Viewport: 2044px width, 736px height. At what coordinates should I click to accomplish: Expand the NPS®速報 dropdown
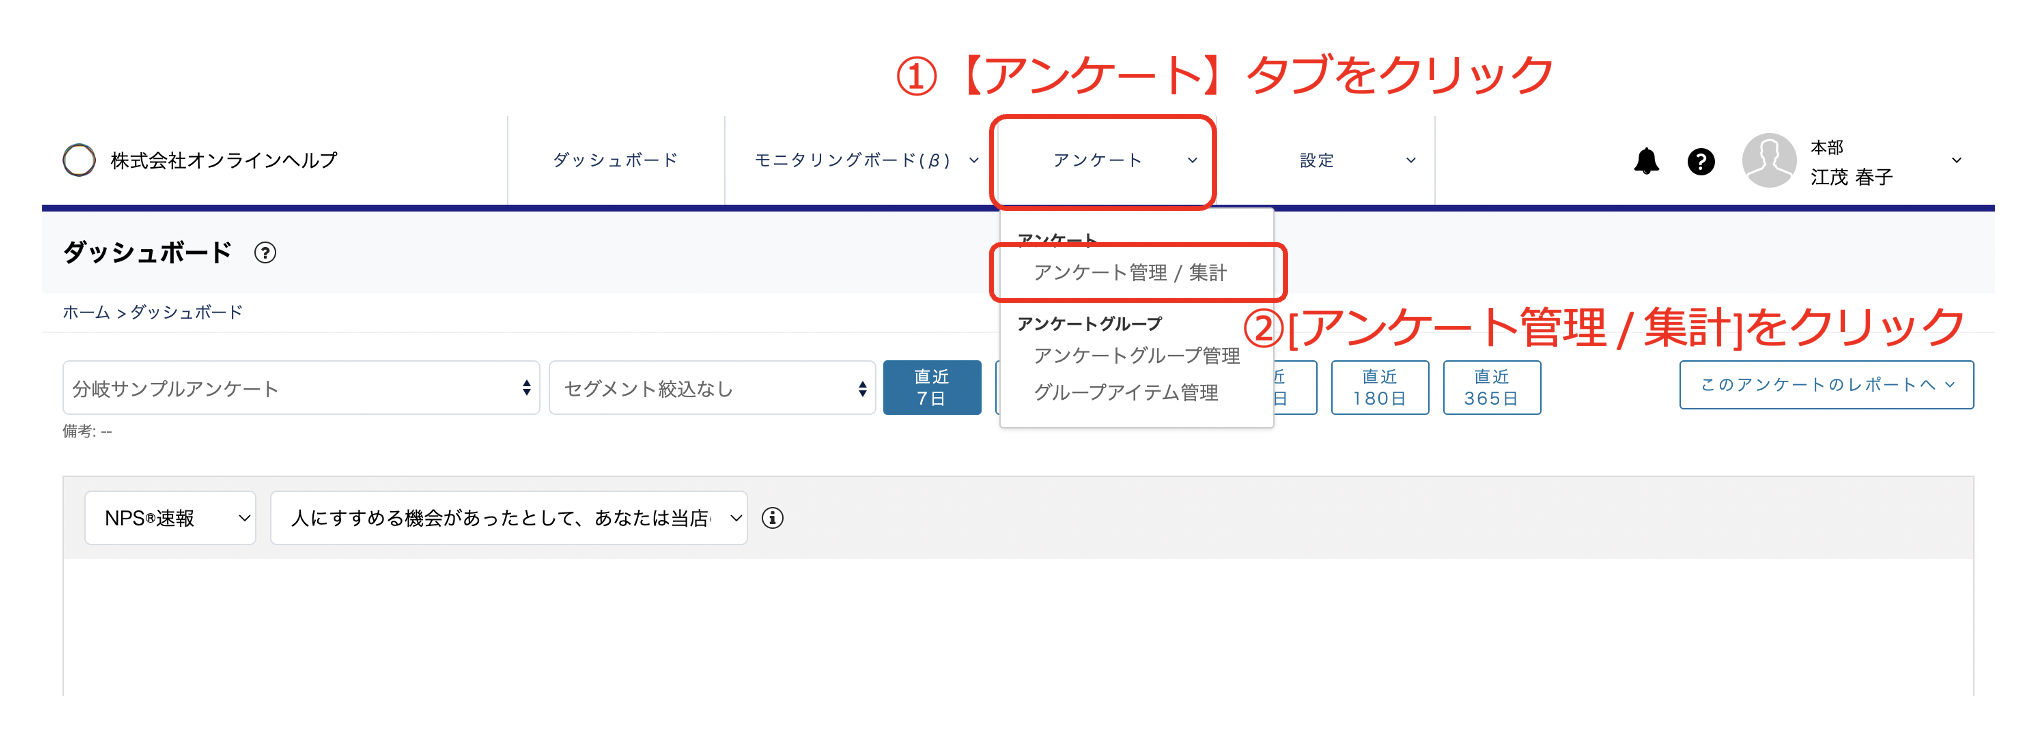click(x=170, y=518)
